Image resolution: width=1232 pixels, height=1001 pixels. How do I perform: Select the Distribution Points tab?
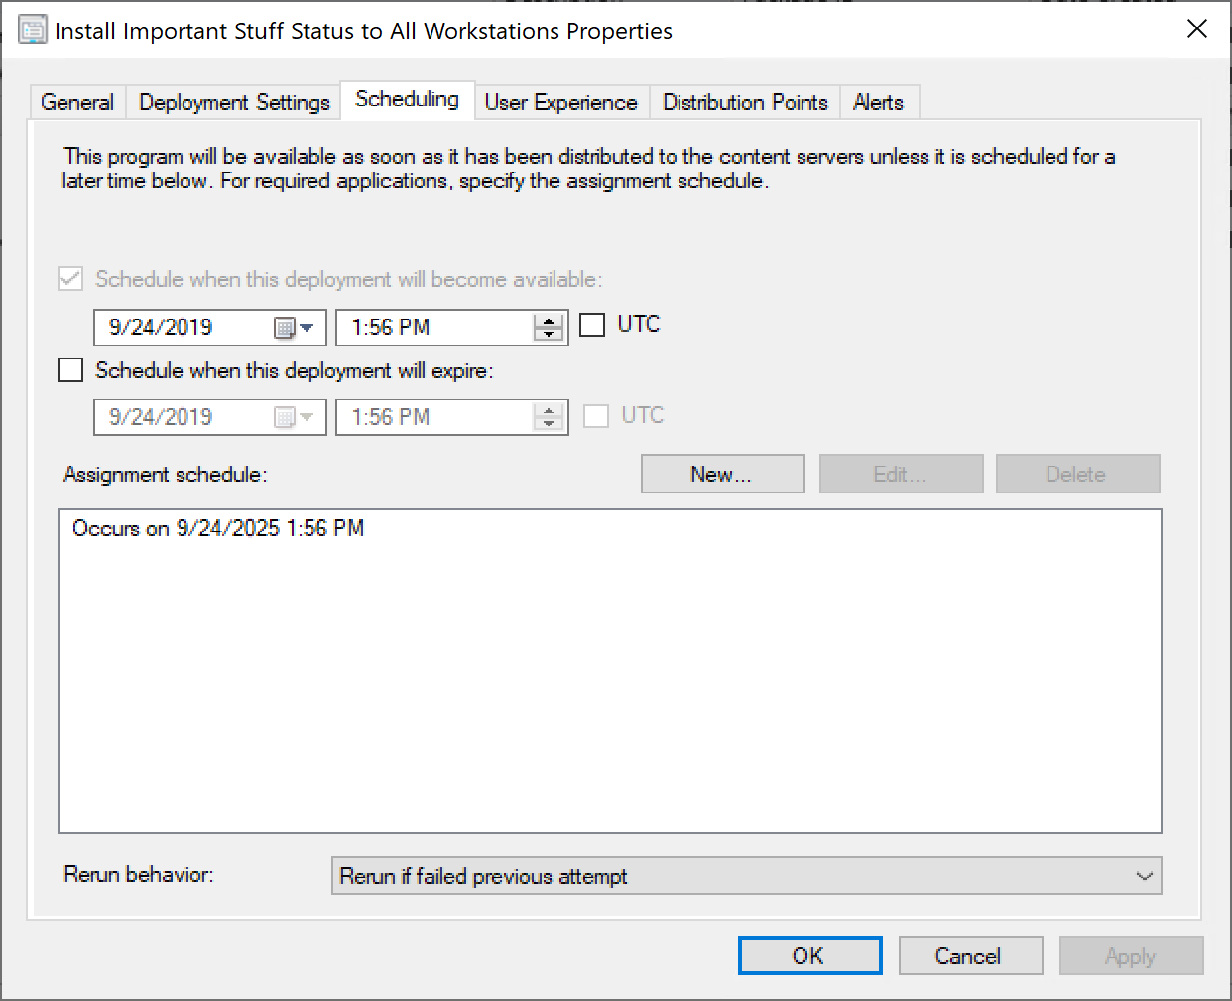point(745,103)
